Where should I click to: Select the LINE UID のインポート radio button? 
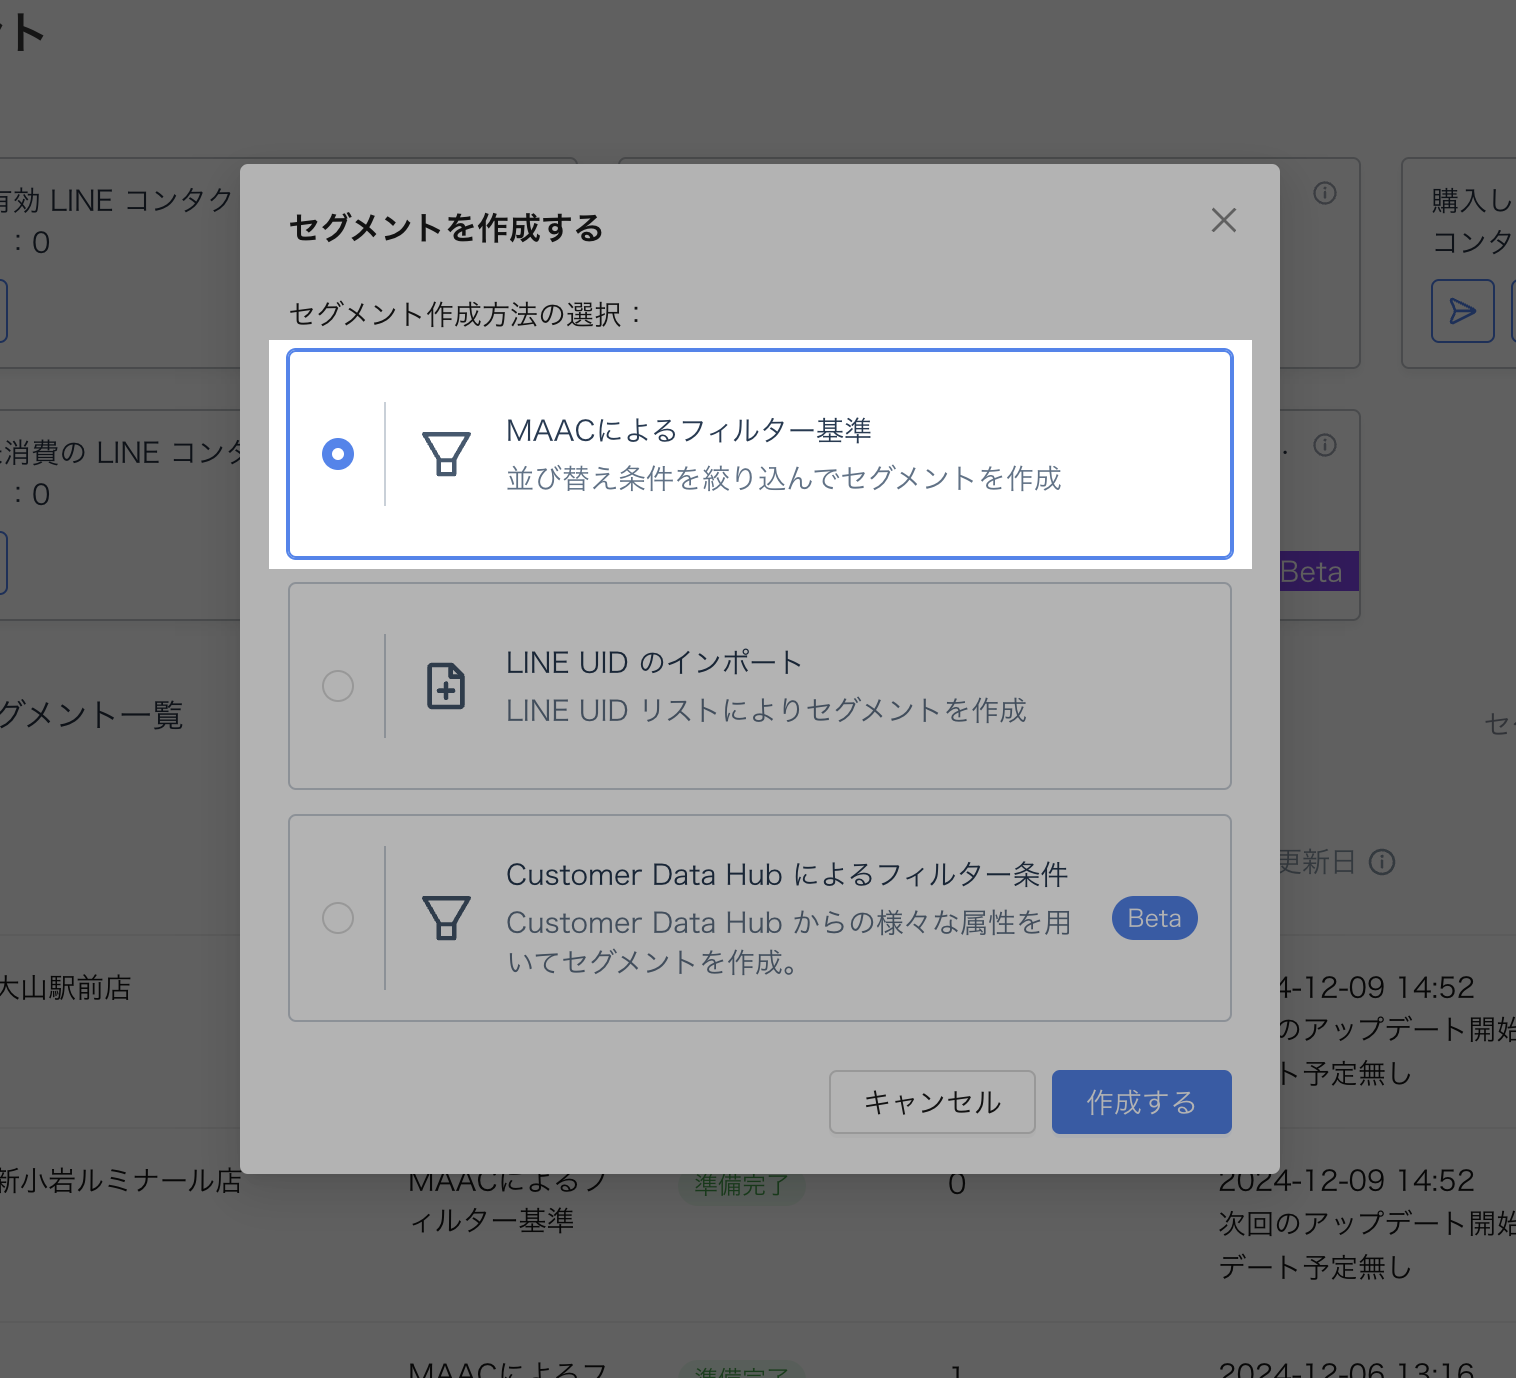(338, 686)
